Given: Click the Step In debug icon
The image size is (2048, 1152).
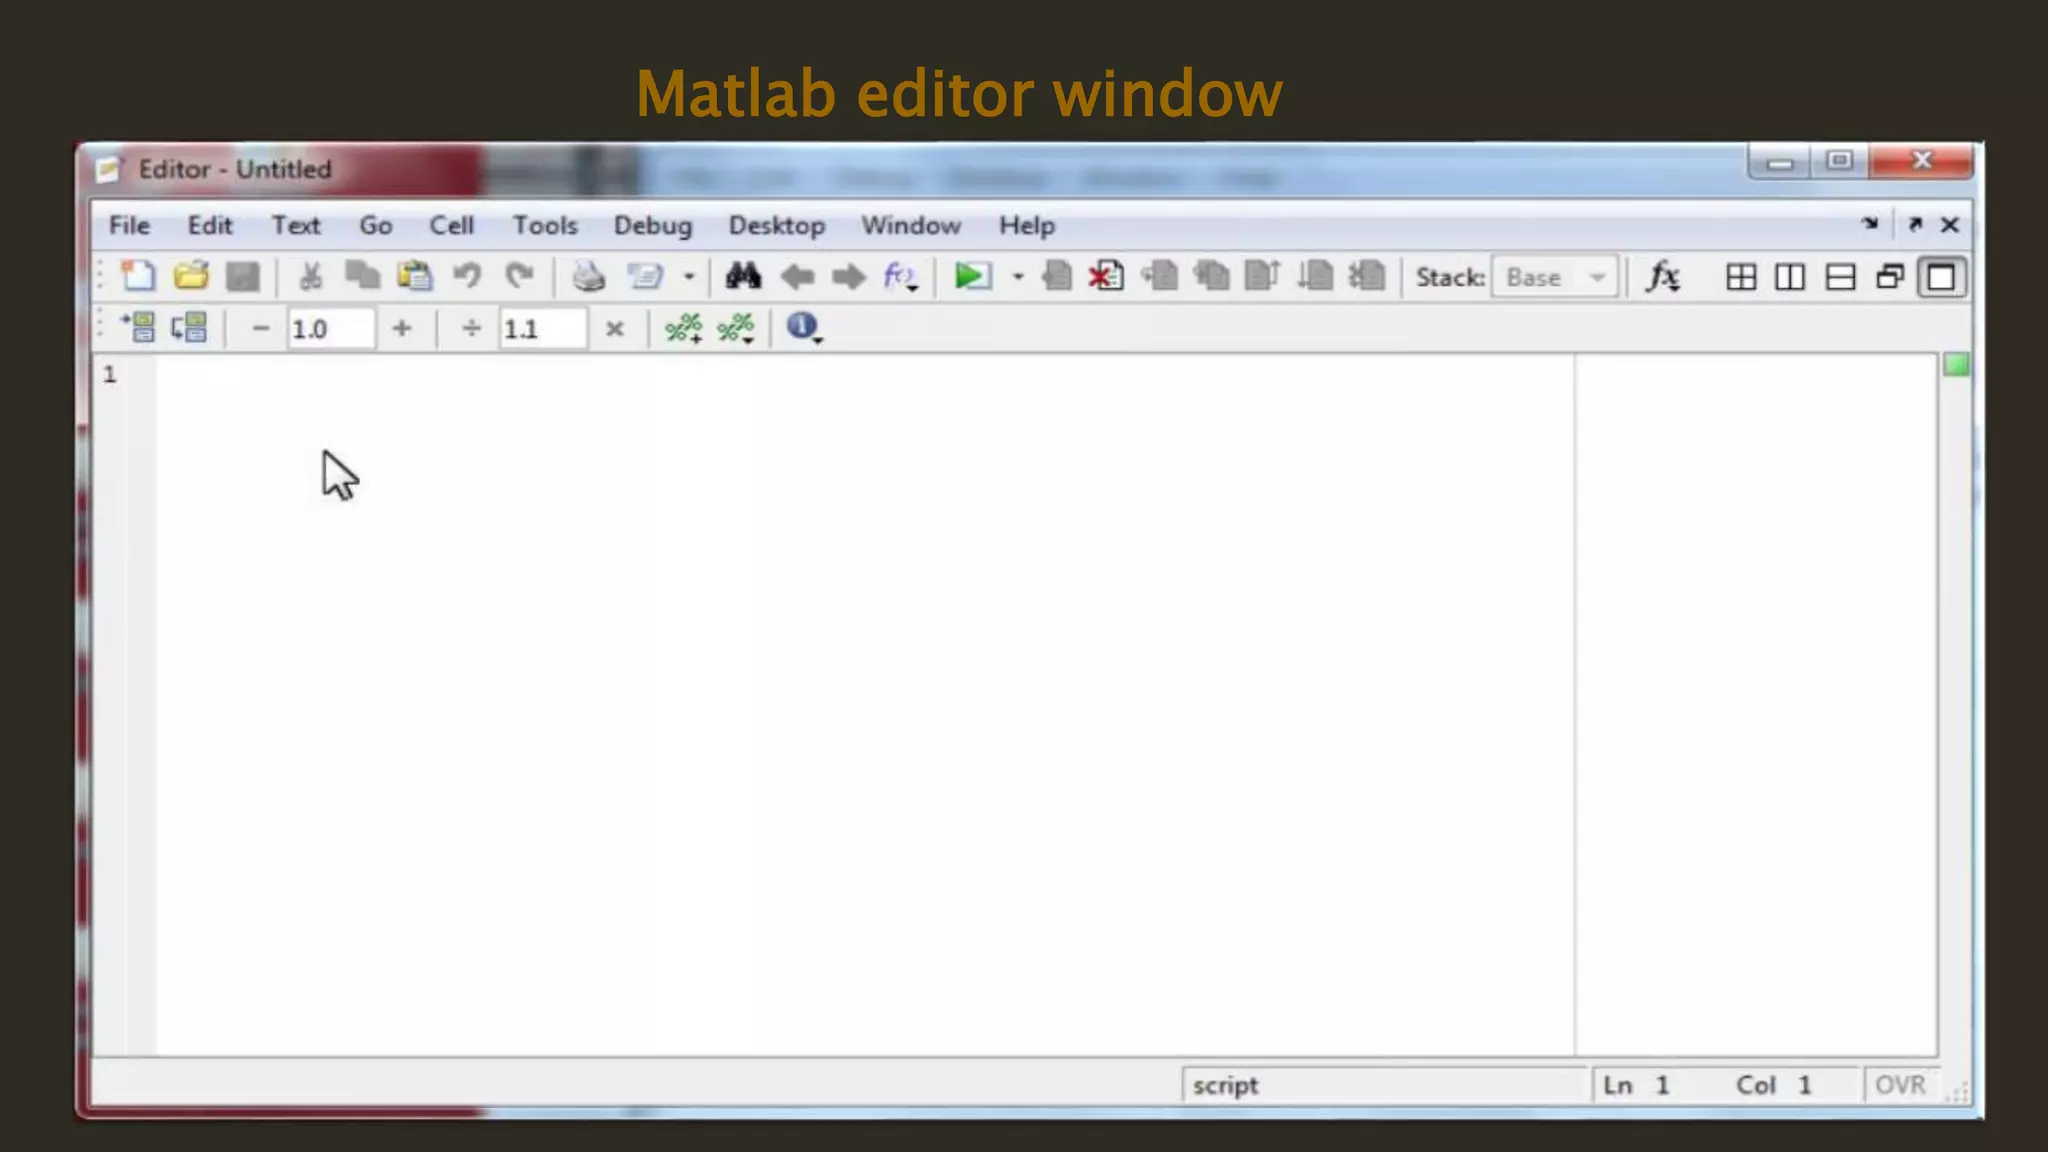Looking at the screenshot, I should pos(1211,276).
